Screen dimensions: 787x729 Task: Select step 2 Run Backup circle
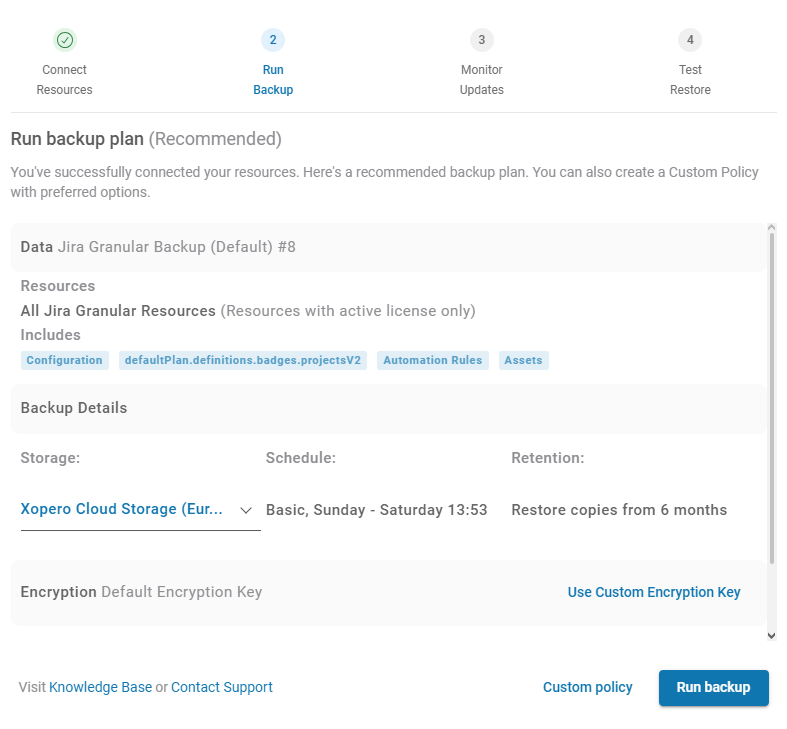click(x=273, y=40)
